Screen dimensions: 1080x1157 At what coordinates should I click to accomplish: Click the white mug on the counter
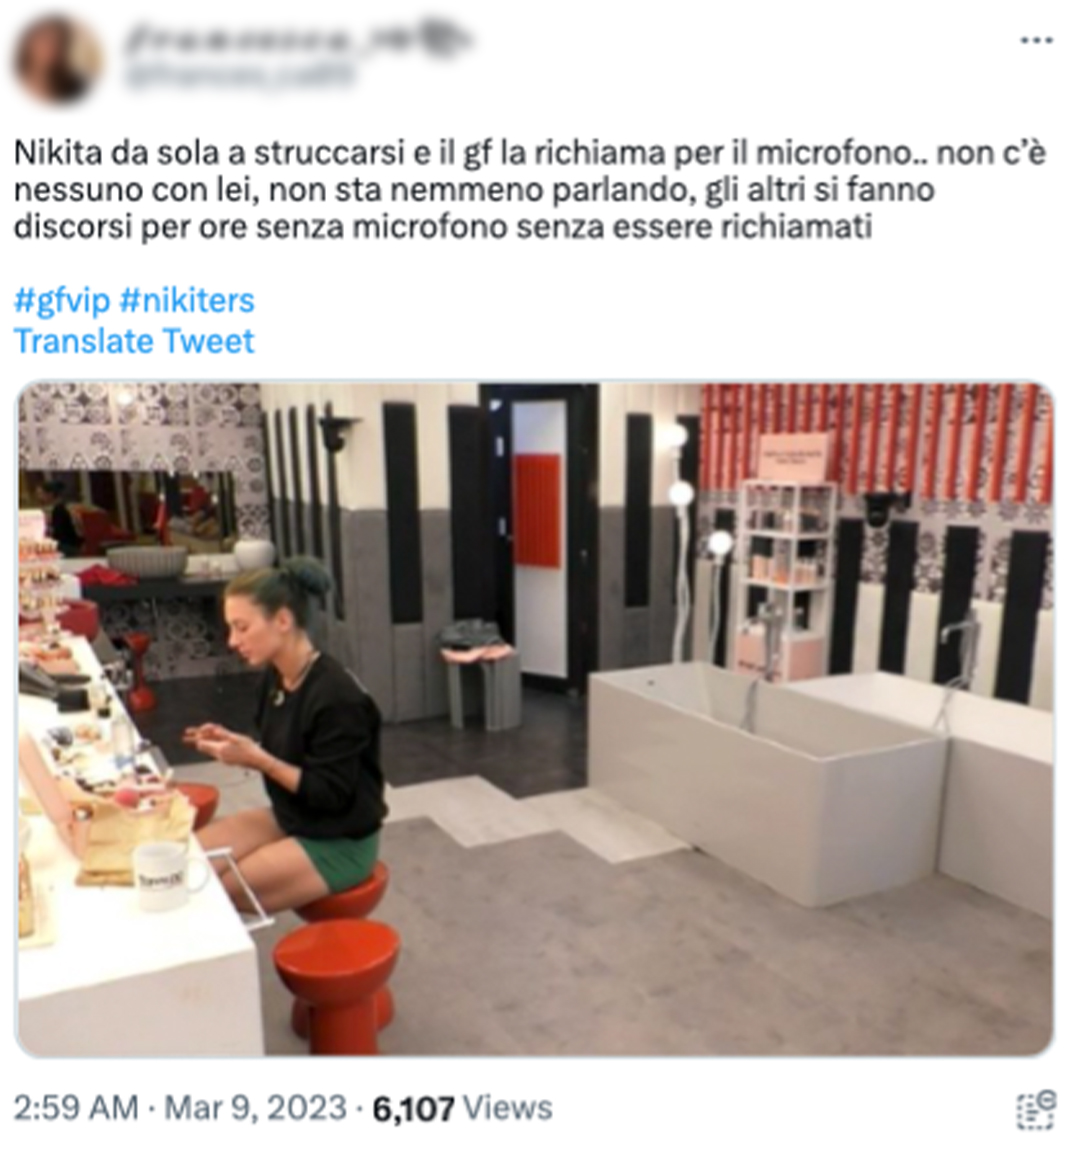pyautogui.click(x=162, y=875)
